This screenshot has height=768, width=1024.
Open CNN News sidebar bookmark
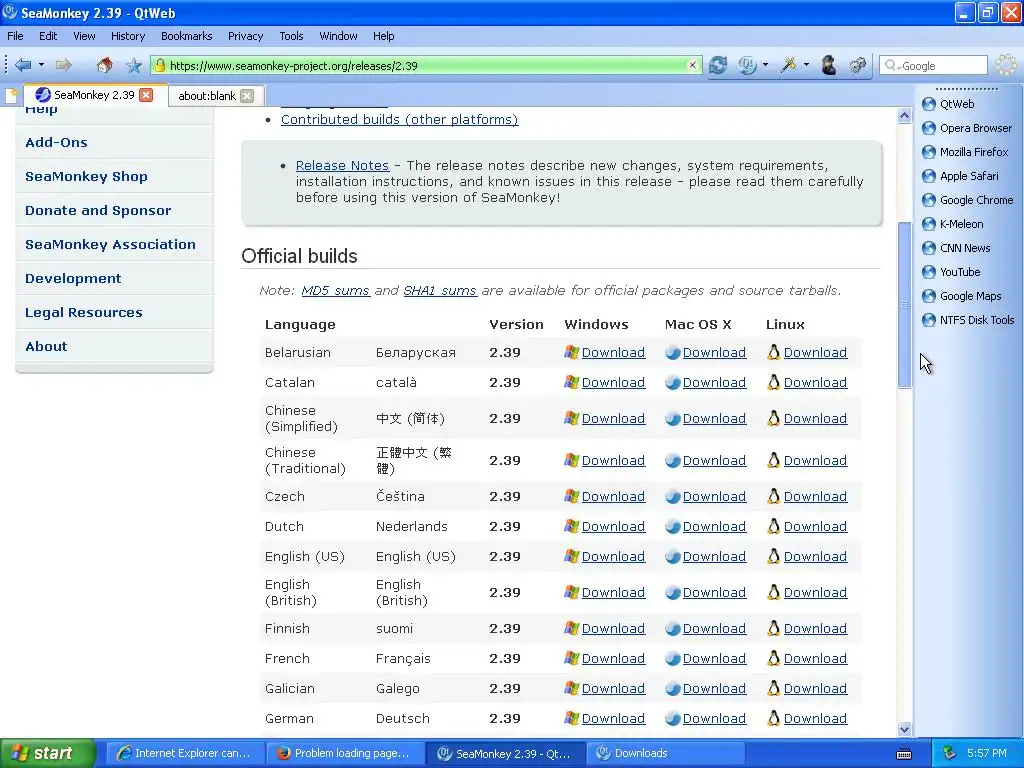[x=956, y=248]
